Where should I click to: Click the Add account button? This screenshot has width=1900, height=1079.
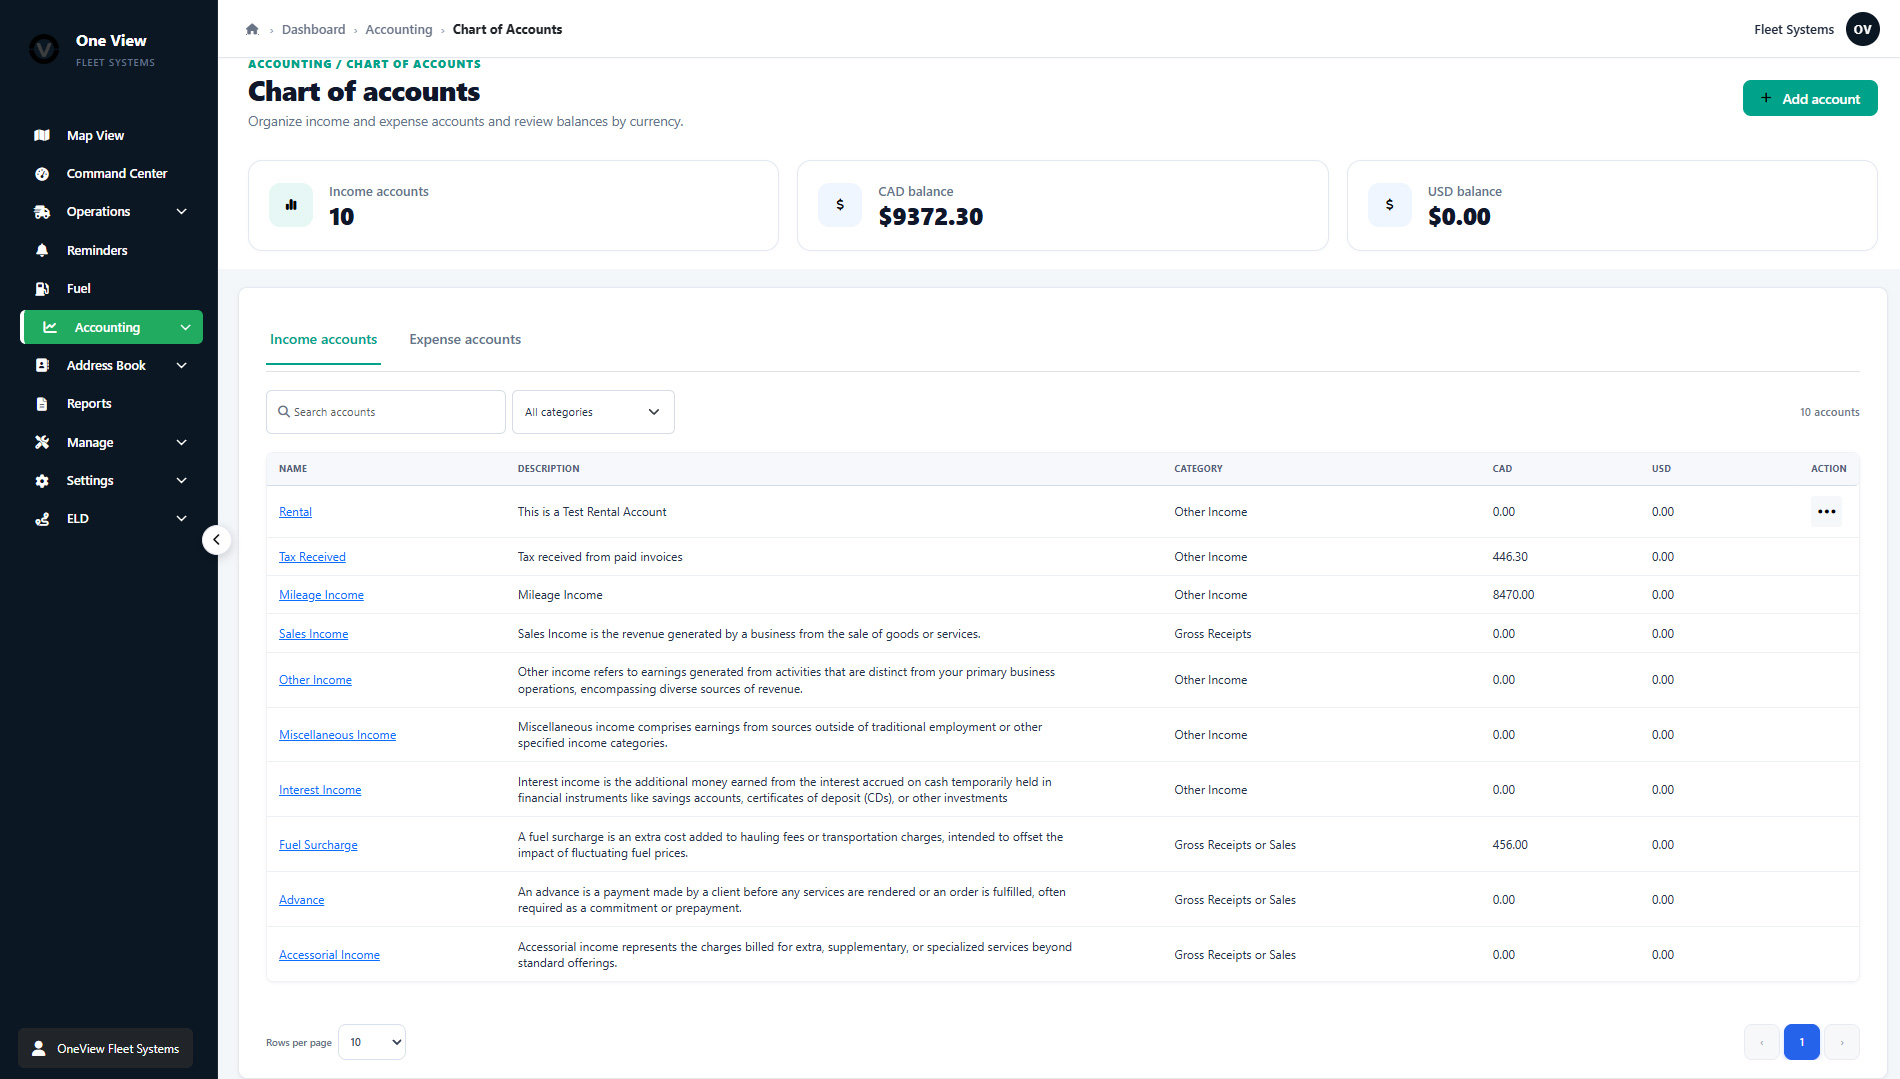pos(1810,98)
